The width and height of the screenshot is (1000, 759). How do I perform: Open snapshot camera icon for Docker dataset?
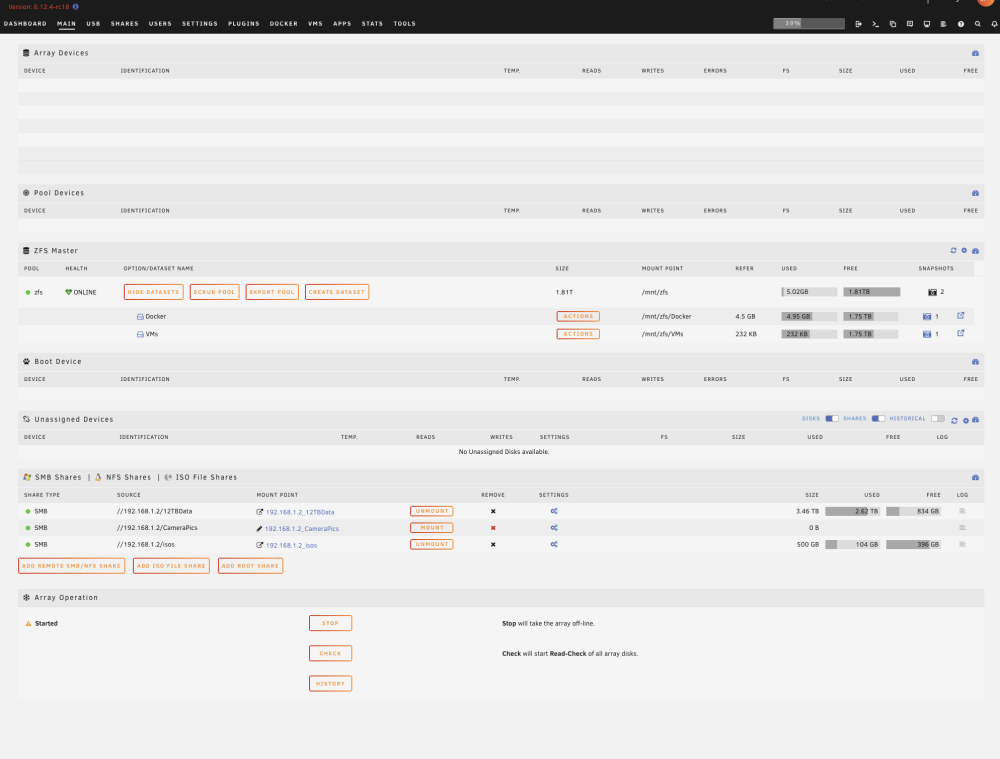coord(927,316)
